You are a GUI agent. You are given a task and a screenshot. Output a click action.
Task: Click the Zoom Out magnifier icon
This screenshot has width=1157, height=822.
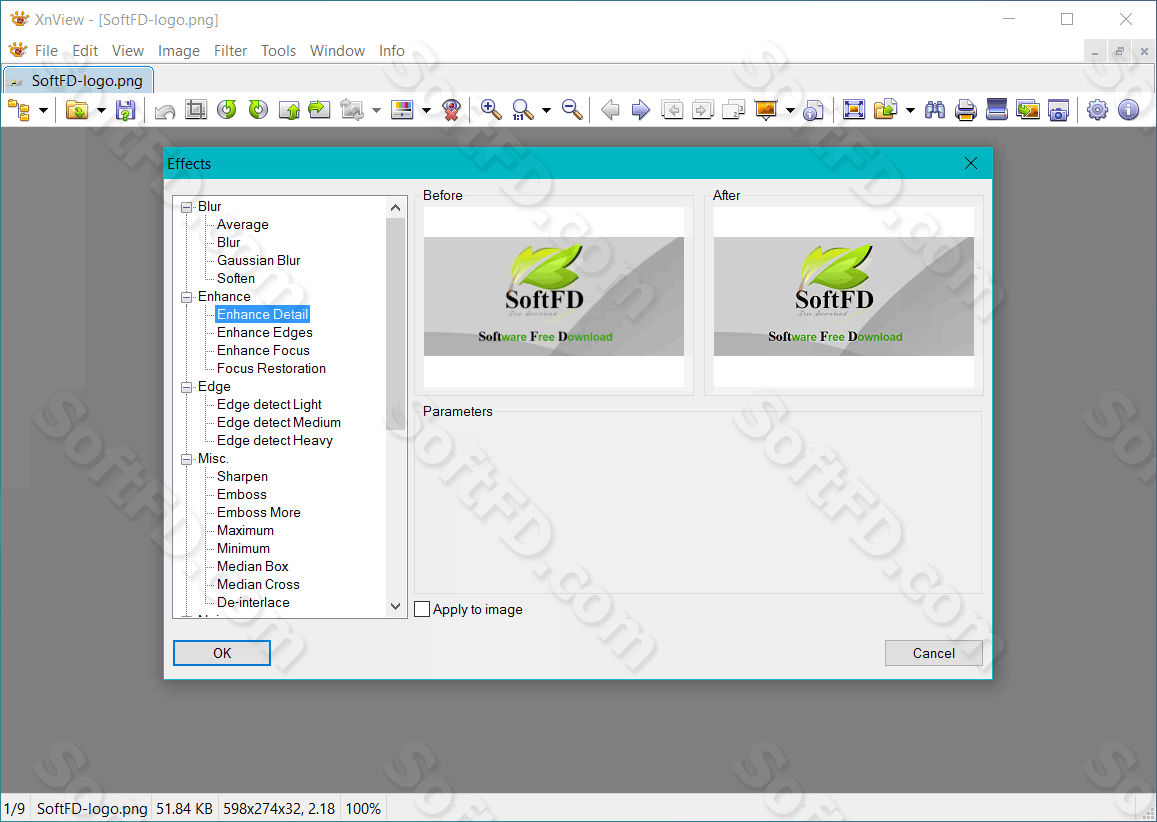572,110
